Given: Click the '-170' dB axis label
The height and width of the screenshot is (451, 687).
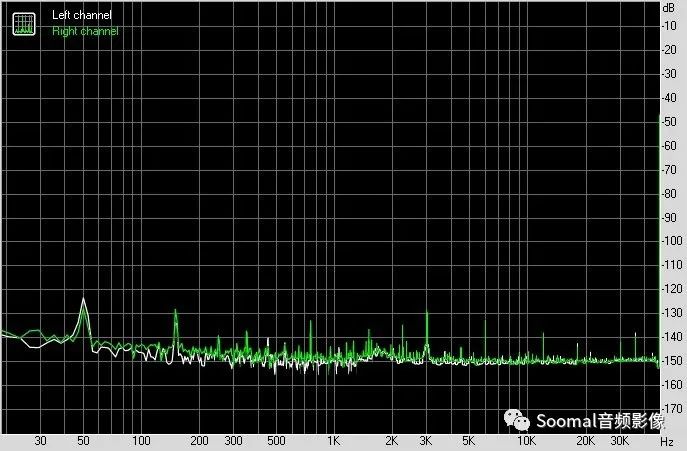Looking at the screenshot, I should 672,408.
